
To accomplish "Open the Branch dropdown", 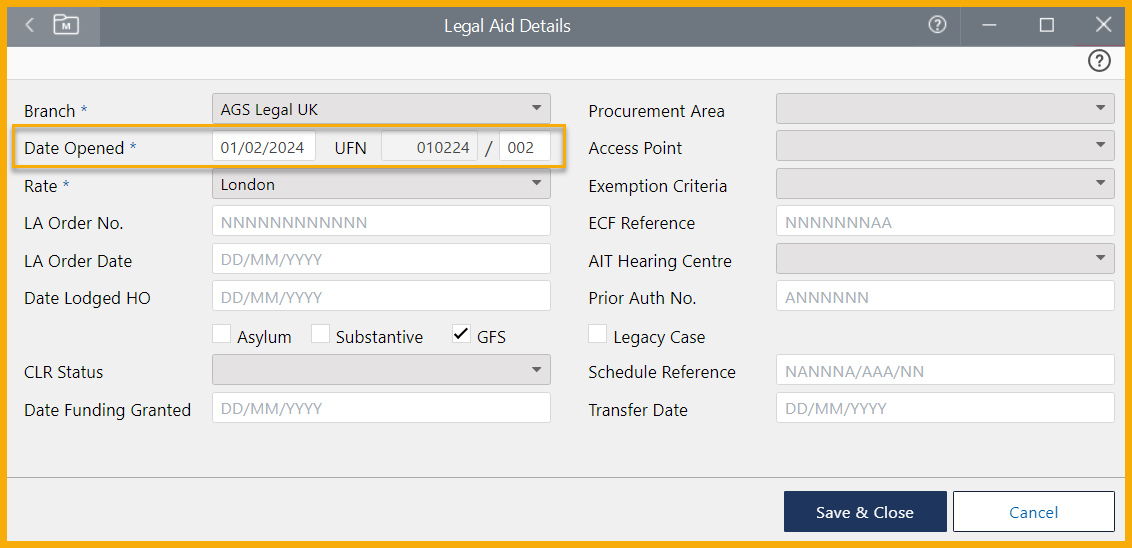I will click(381, 109).
